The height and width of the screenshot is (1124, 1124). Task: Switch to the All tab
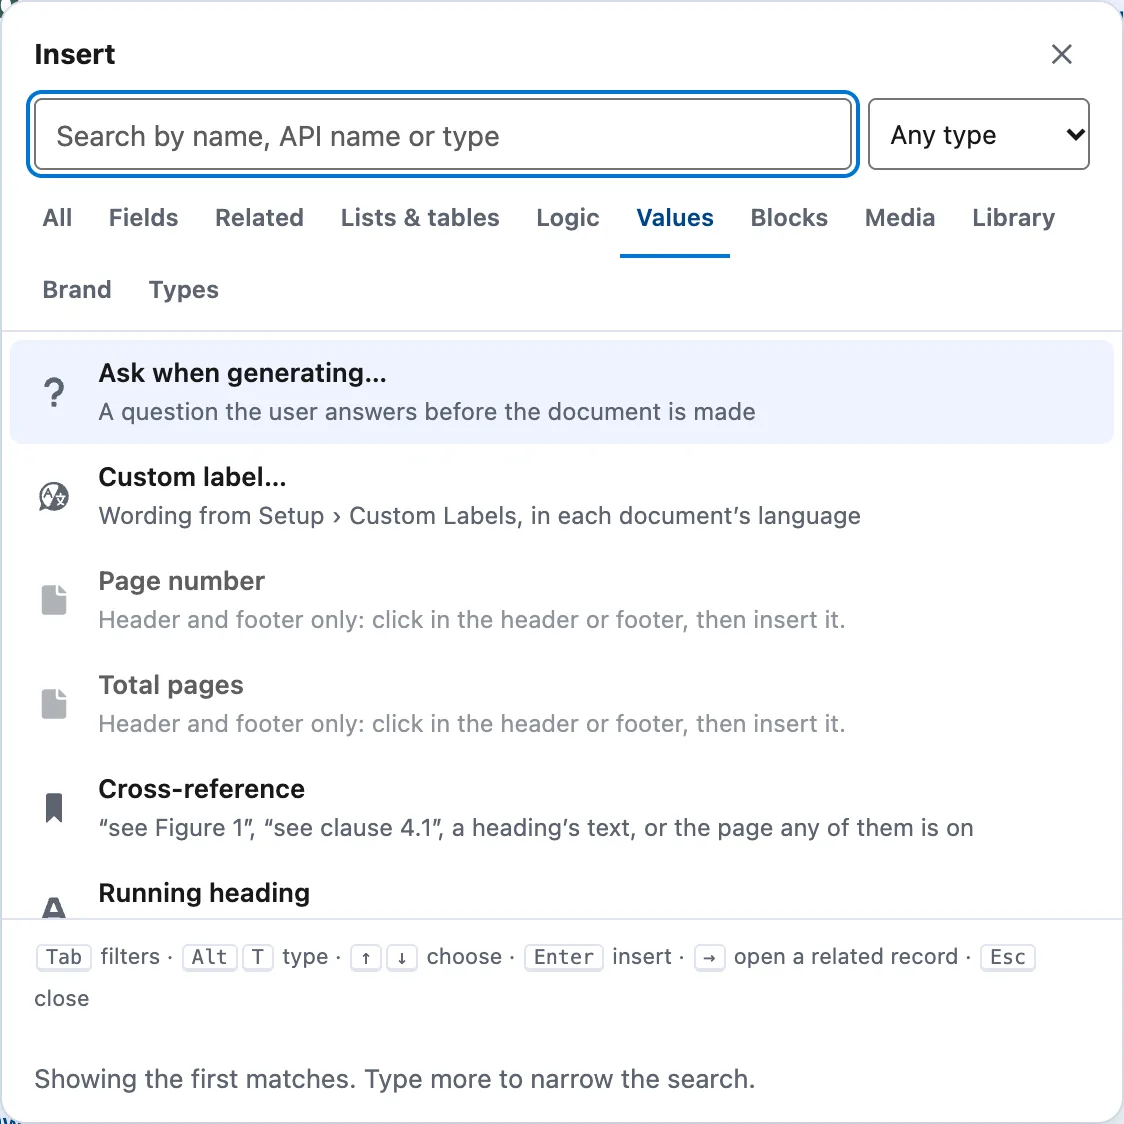[57, 218]
